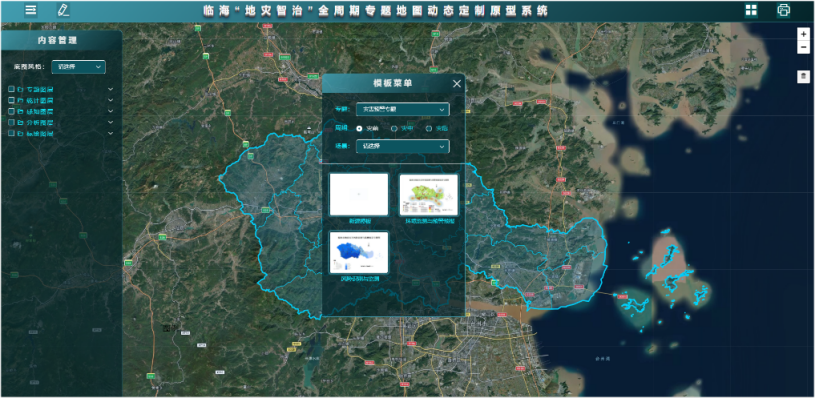Expand the last layer group chevron
This screenshot has width=815, height=399.
coord(110,134)
